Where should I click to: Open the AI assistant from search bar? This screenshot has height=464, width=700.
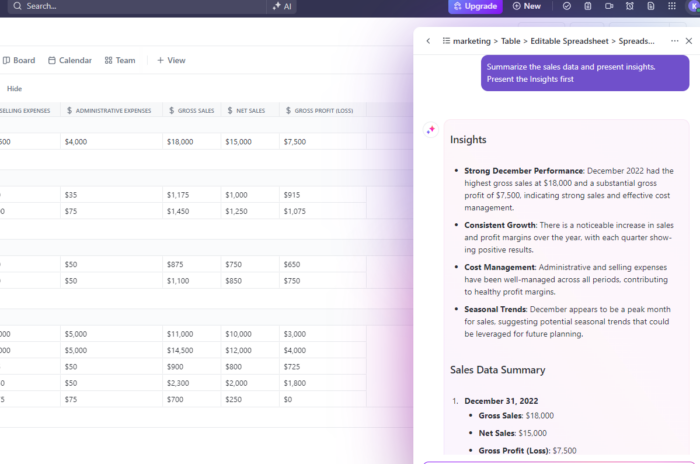(x=283, y=6)
